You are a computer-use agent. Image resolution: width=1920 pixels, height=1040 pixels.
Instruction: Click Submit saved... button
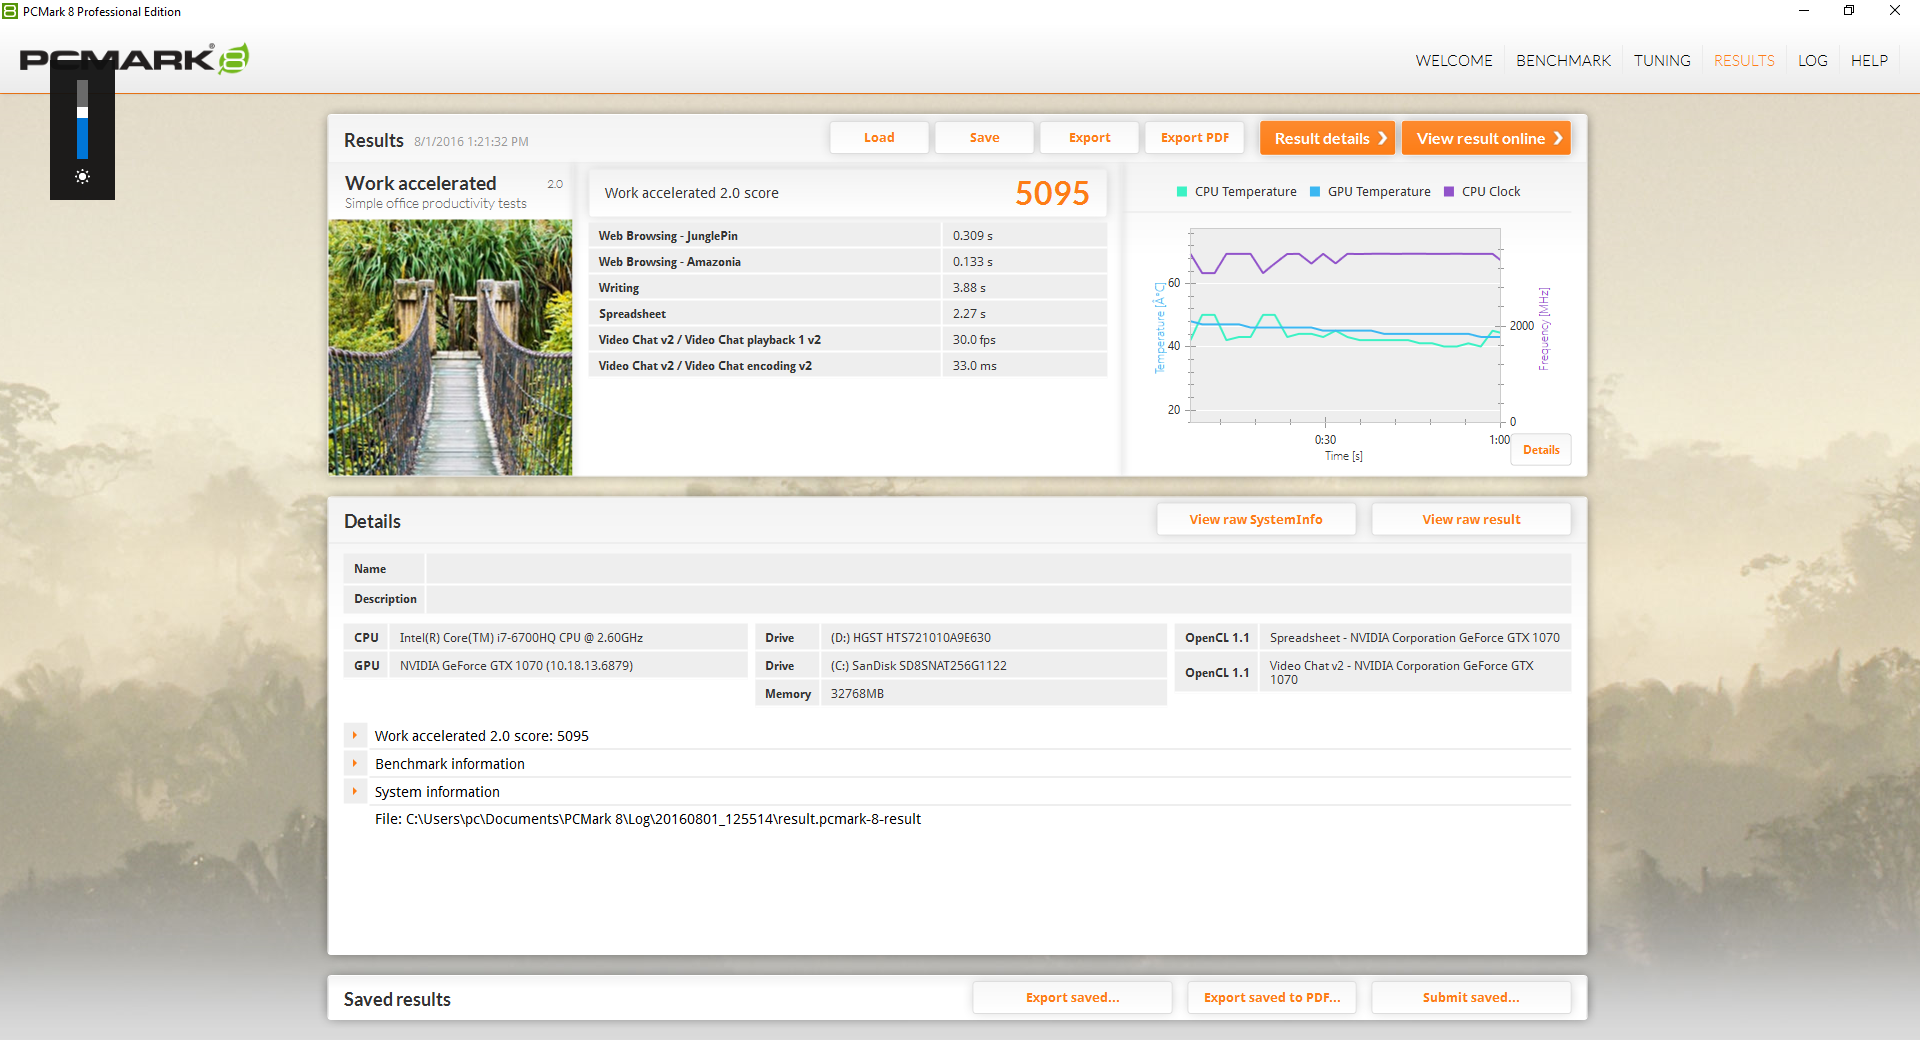click(1471, 997)
